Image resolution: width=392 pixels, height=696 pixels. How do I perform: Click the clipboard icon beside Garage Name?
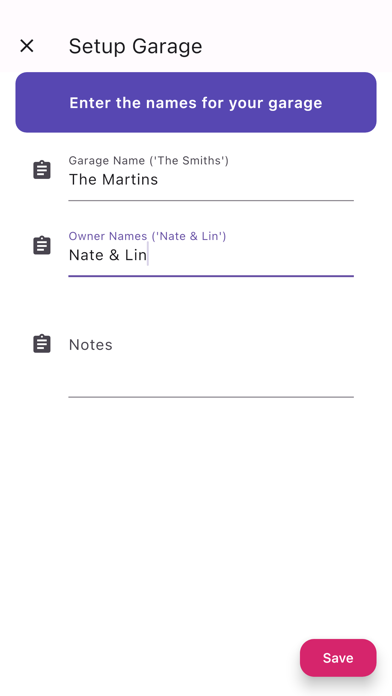(x=42, y=170)
